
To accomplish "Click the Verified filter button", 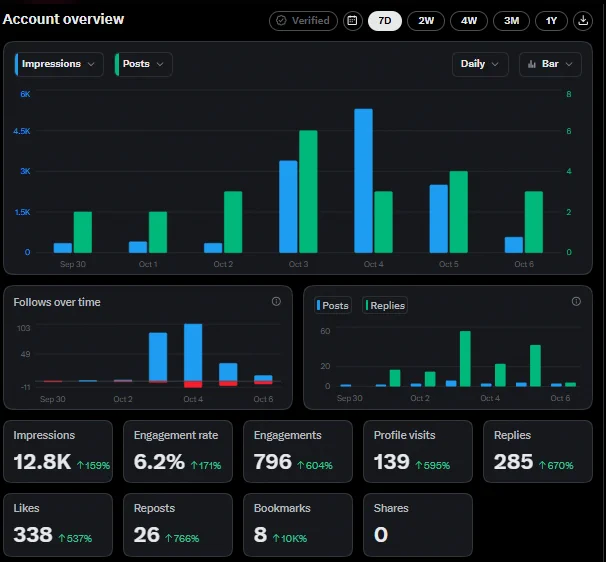I will click(x=303, y=20).
